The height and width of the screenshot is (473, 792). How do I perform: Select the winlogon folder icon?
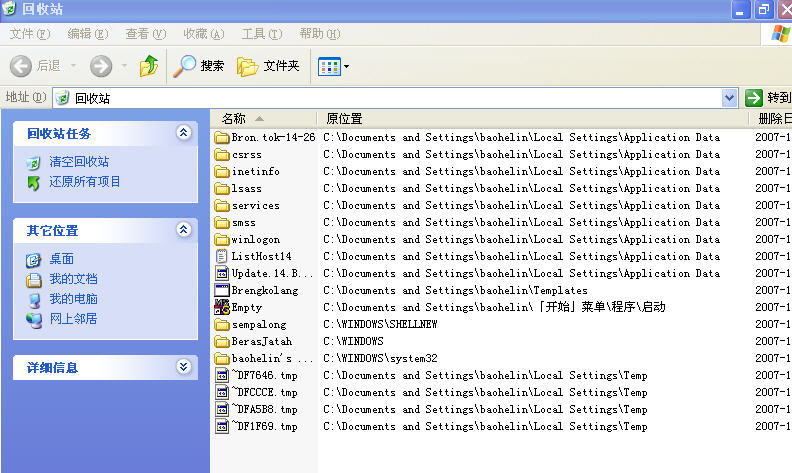coord(222,240)
